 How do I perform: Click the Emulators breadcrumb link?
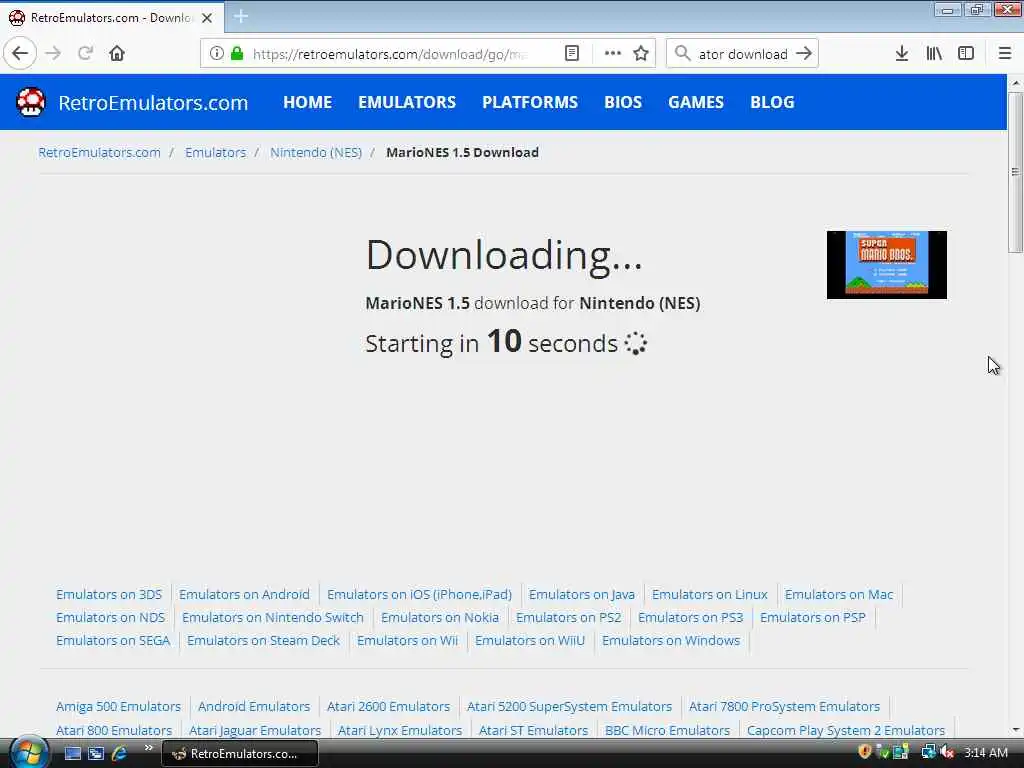pos(216,152)
